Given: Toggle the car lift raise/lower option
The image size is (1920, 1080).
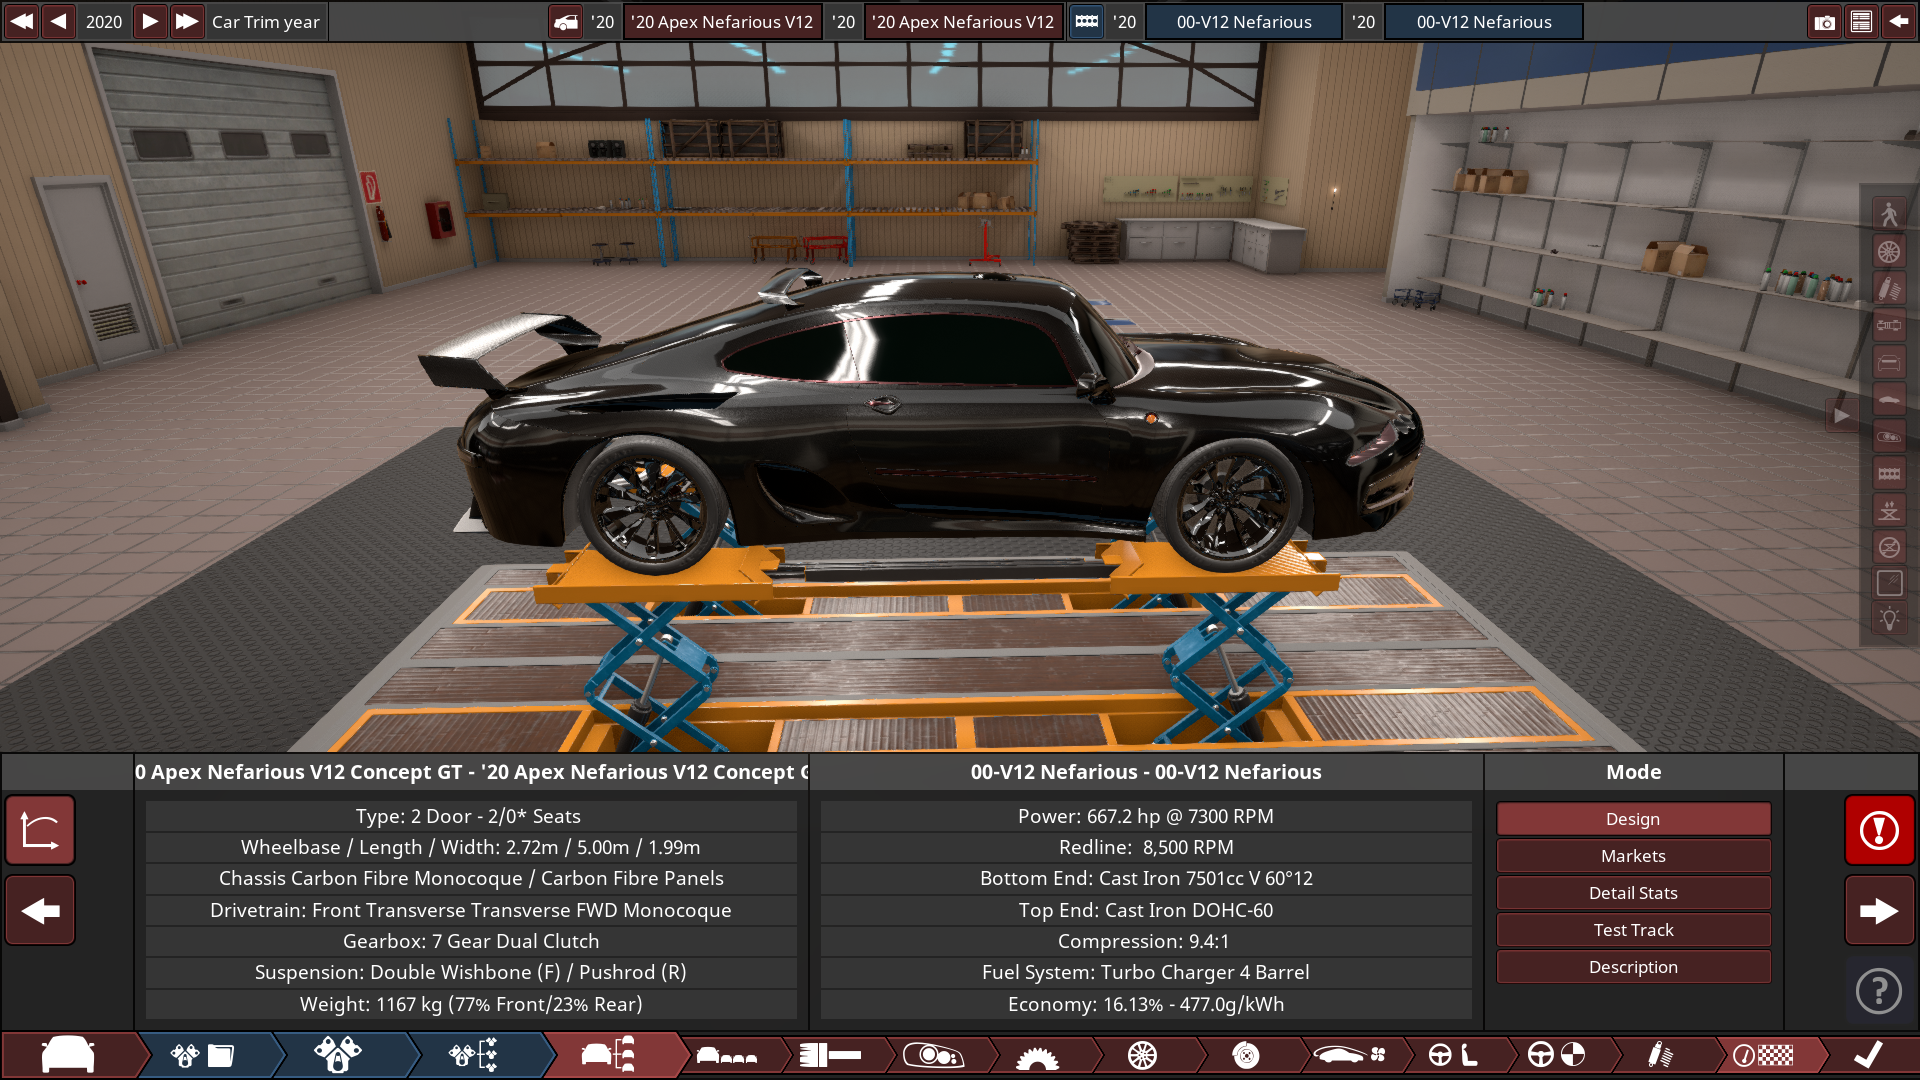Looking at the screenshot, I should coord(1889,510).
